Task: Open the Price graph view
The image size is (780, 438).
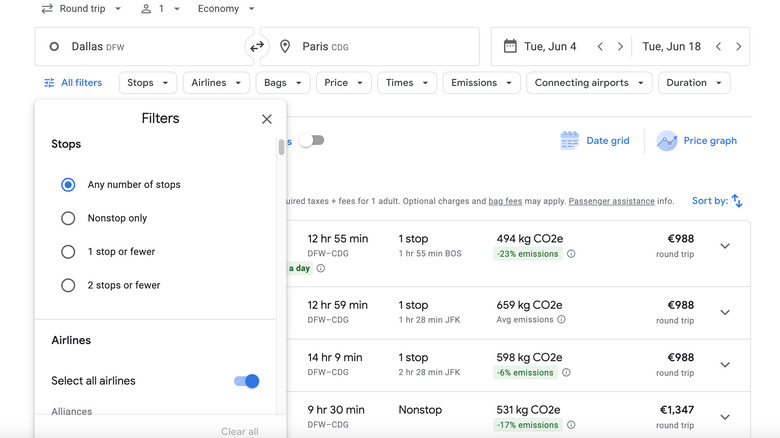Action: tap(697, 141)
